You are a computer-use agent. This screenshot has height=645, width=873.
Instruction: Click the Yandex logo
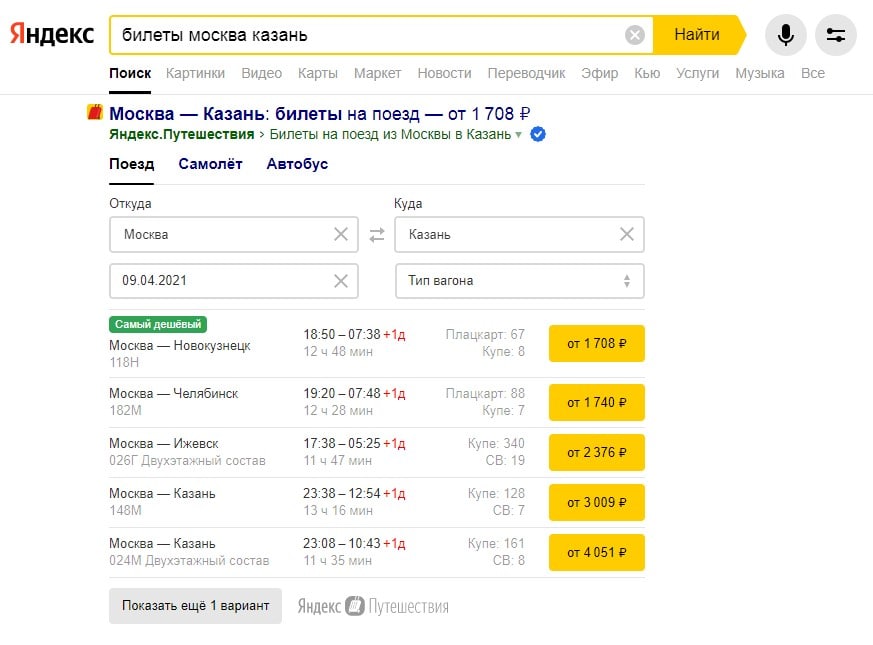tap(52, 35)
